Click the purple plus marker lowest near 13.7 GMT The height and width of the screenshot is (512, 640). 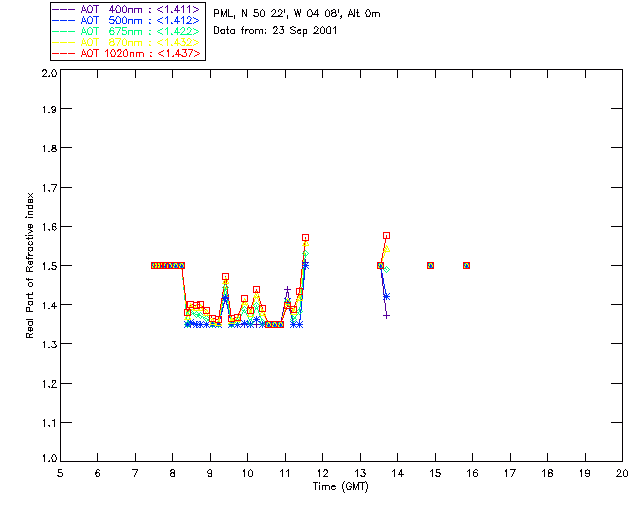(x=387, y=316)
